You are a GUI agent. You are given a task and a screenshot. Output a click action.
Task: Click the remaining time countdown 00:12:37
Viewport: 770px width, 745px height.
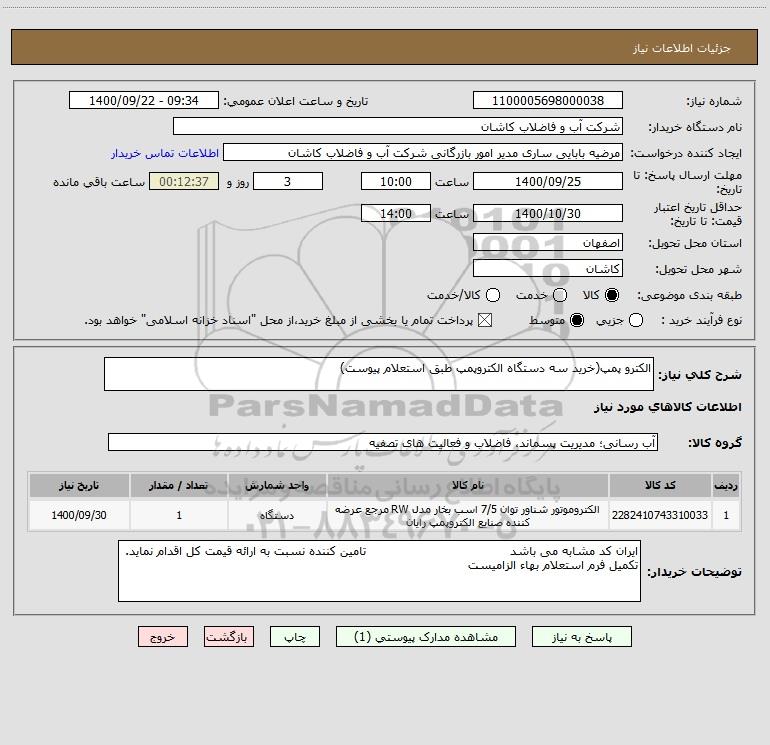coord(184,181)
